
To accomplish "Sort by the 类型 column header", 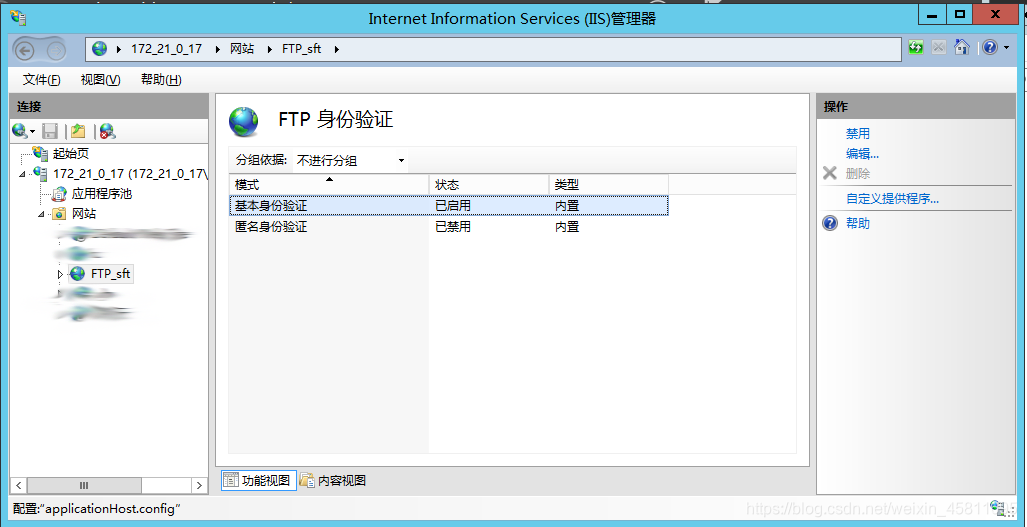I will click(608, 185).
